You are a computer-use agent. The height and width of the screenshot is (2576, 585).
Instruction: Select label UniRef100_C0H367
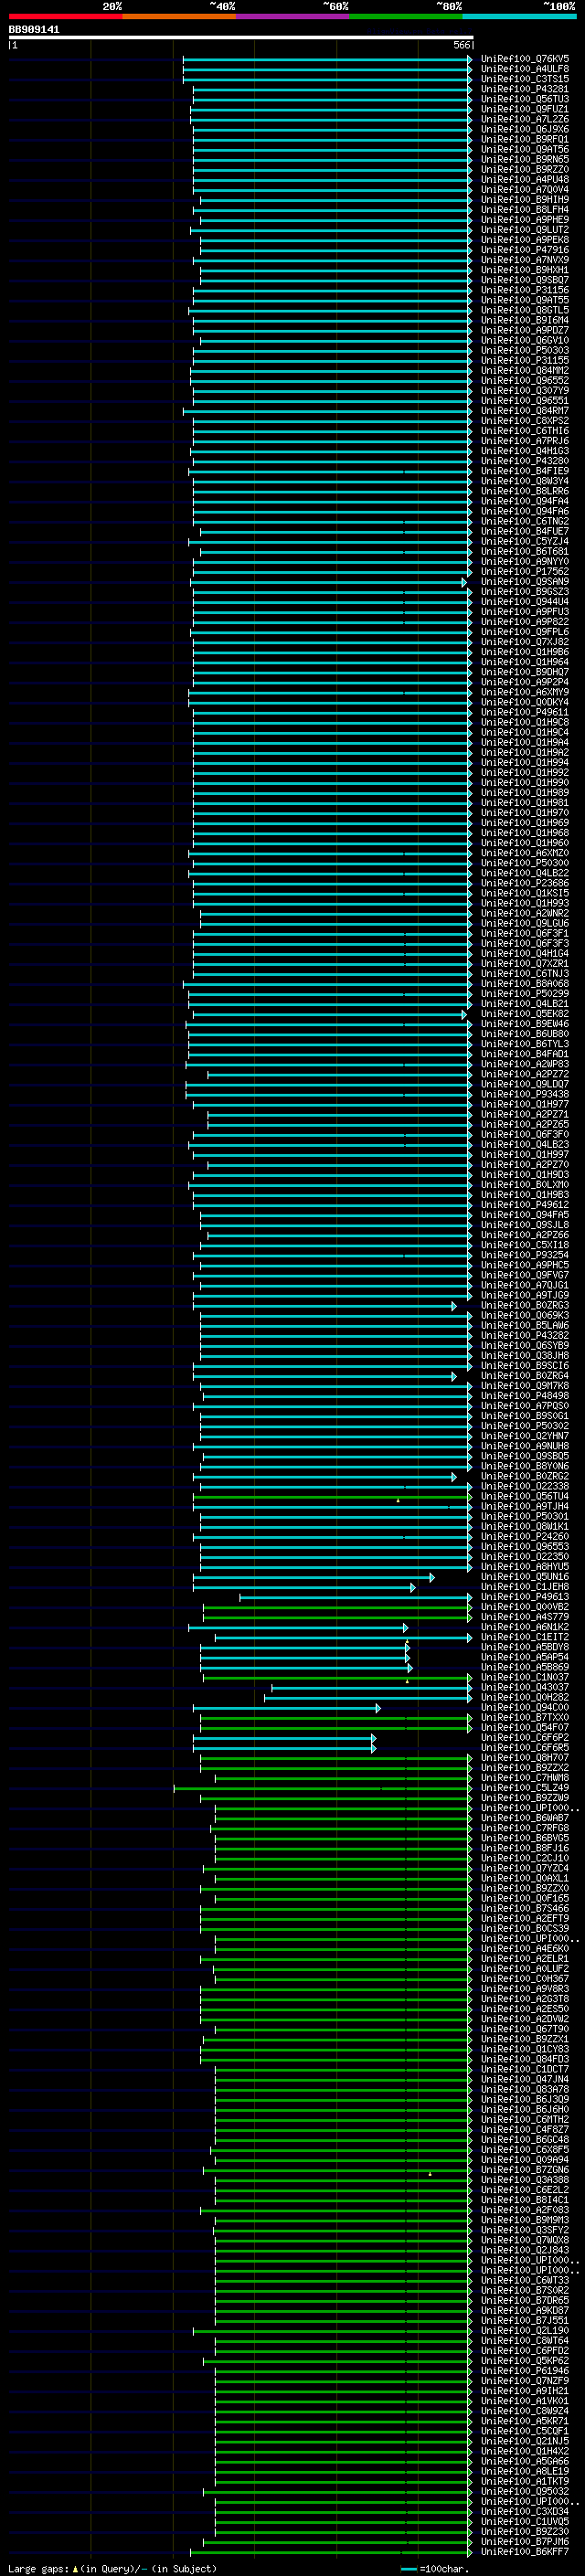525,1978
